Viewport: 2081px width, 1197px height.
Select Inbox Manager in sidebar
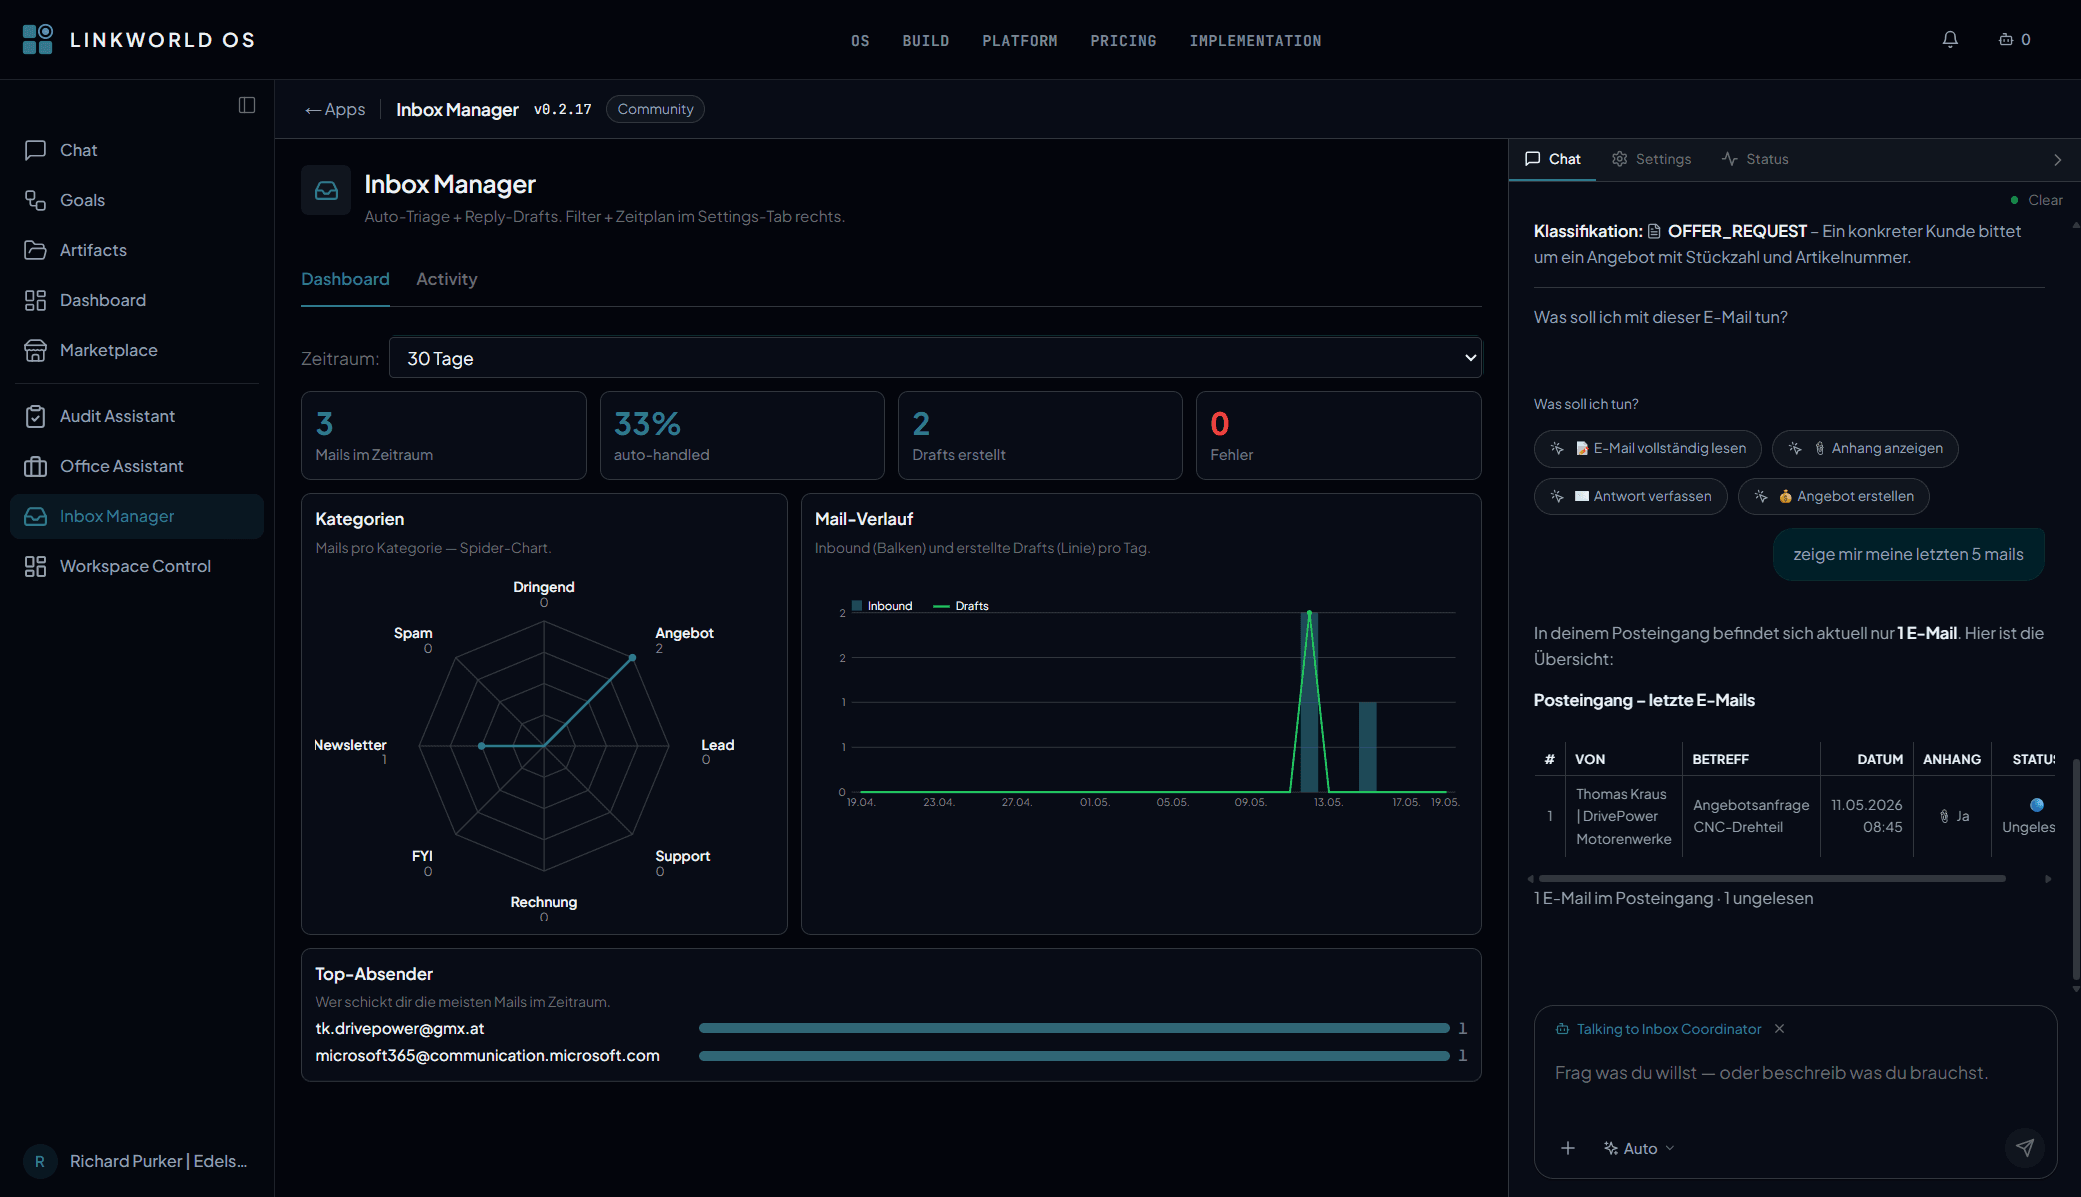(137, 516)
